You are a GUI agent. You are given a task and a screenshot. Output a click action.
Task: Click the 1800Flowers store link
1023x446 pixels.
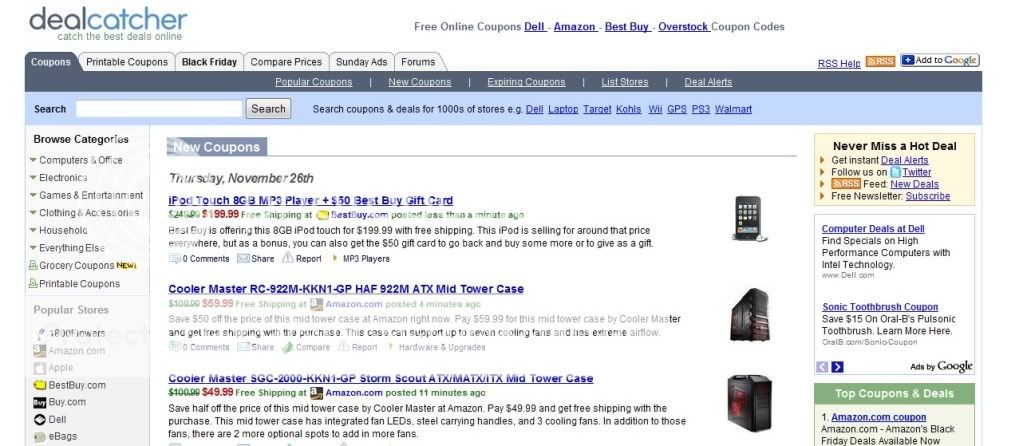(x=77, y=333)
